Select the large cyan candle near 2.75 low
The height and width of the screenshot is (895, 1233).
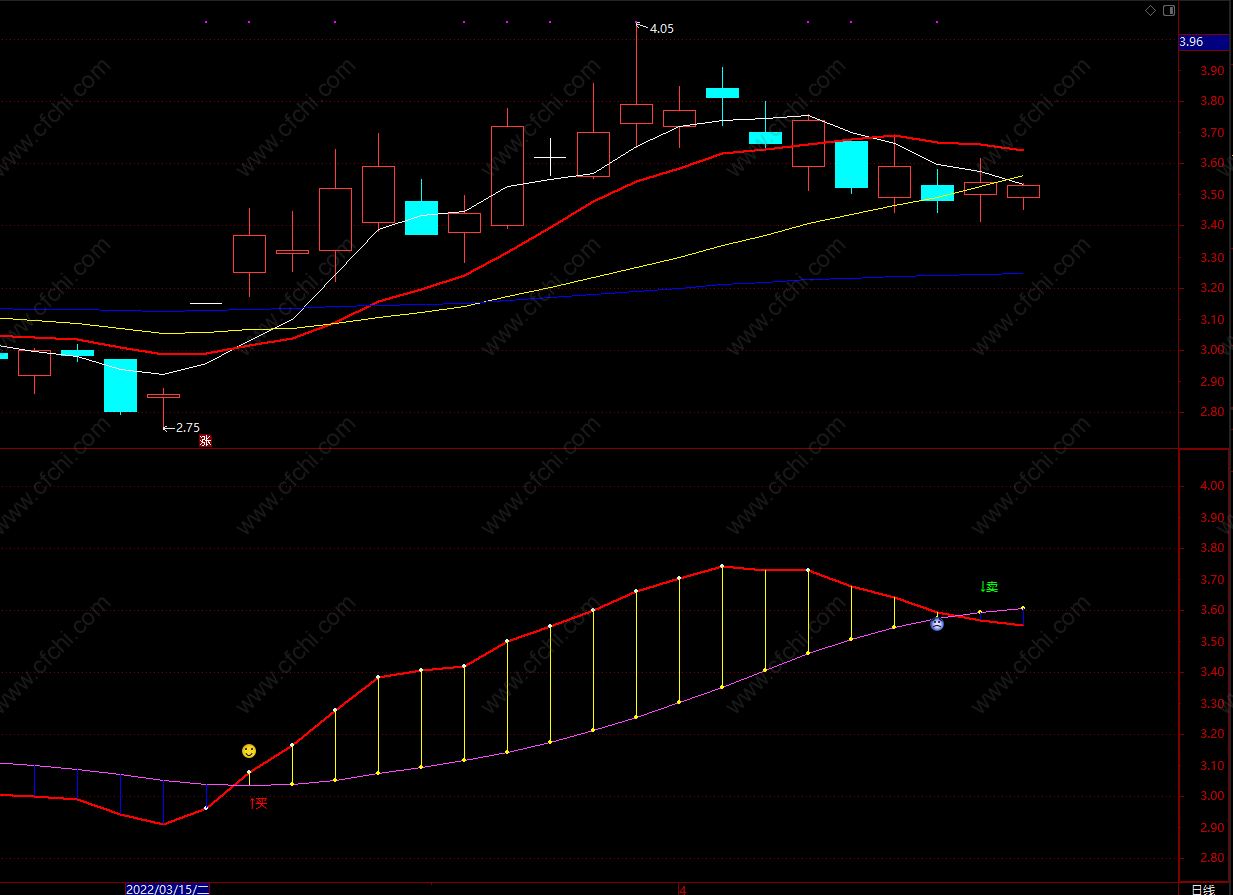[x=120, y=385]
